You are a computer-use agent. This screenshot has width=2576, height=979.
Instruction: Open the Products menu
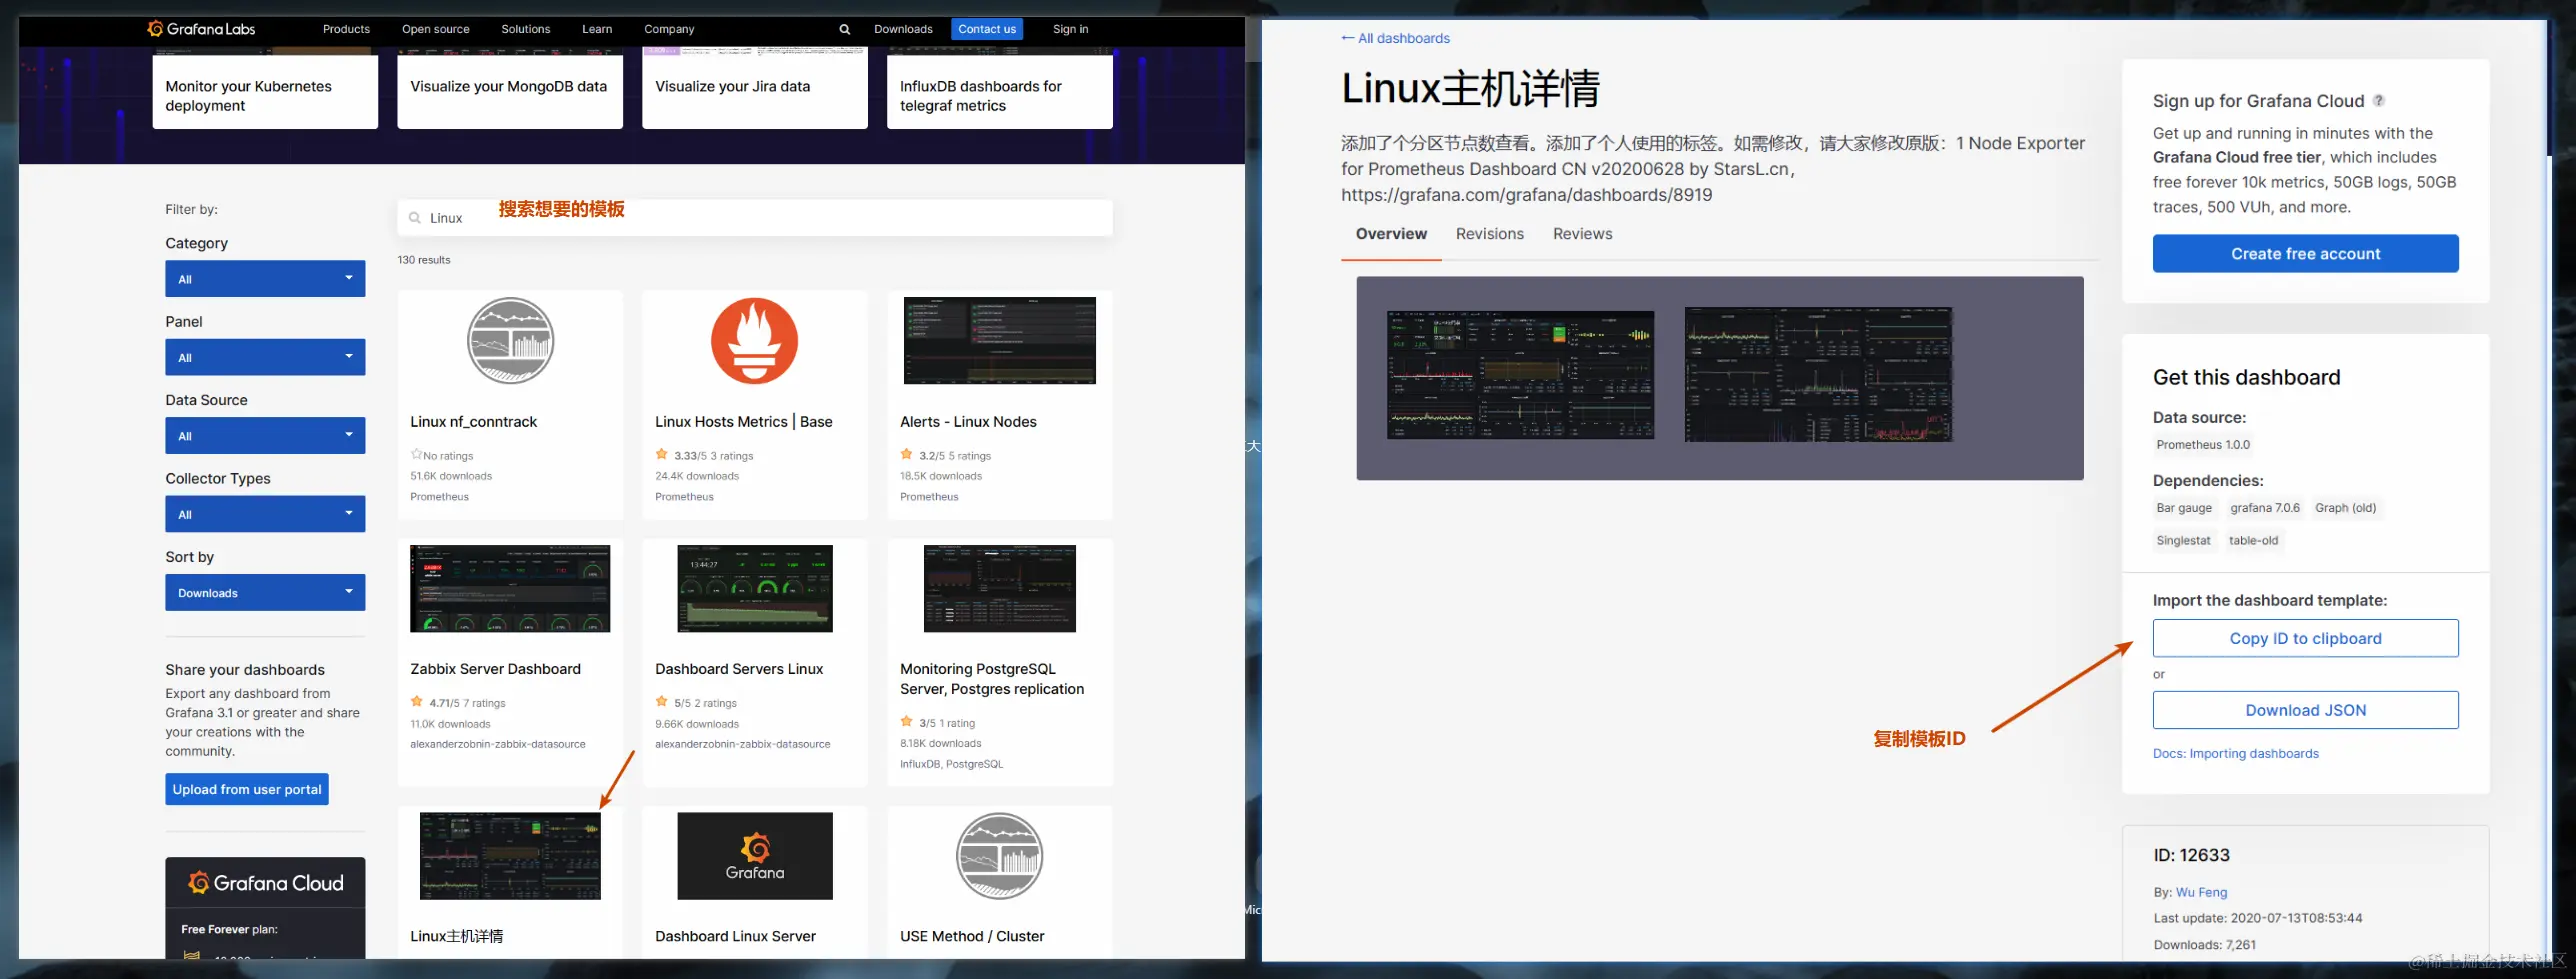(x=346, y=29)
